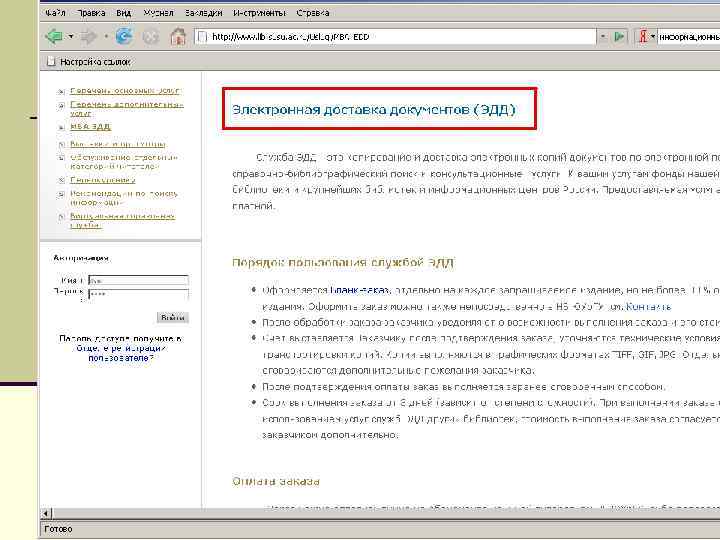Screen dimensions: 720x540
Task: Open the Контакты link
Action: 648,306
